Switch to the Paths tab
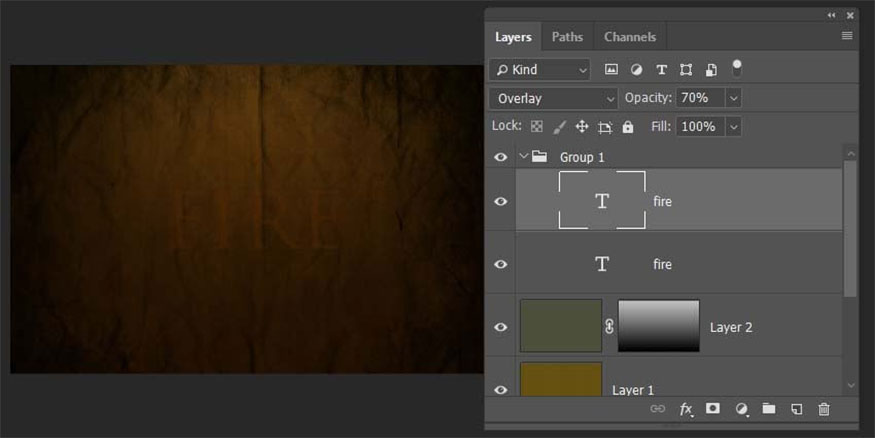The image size is (875, 438). tap(567, 37)
